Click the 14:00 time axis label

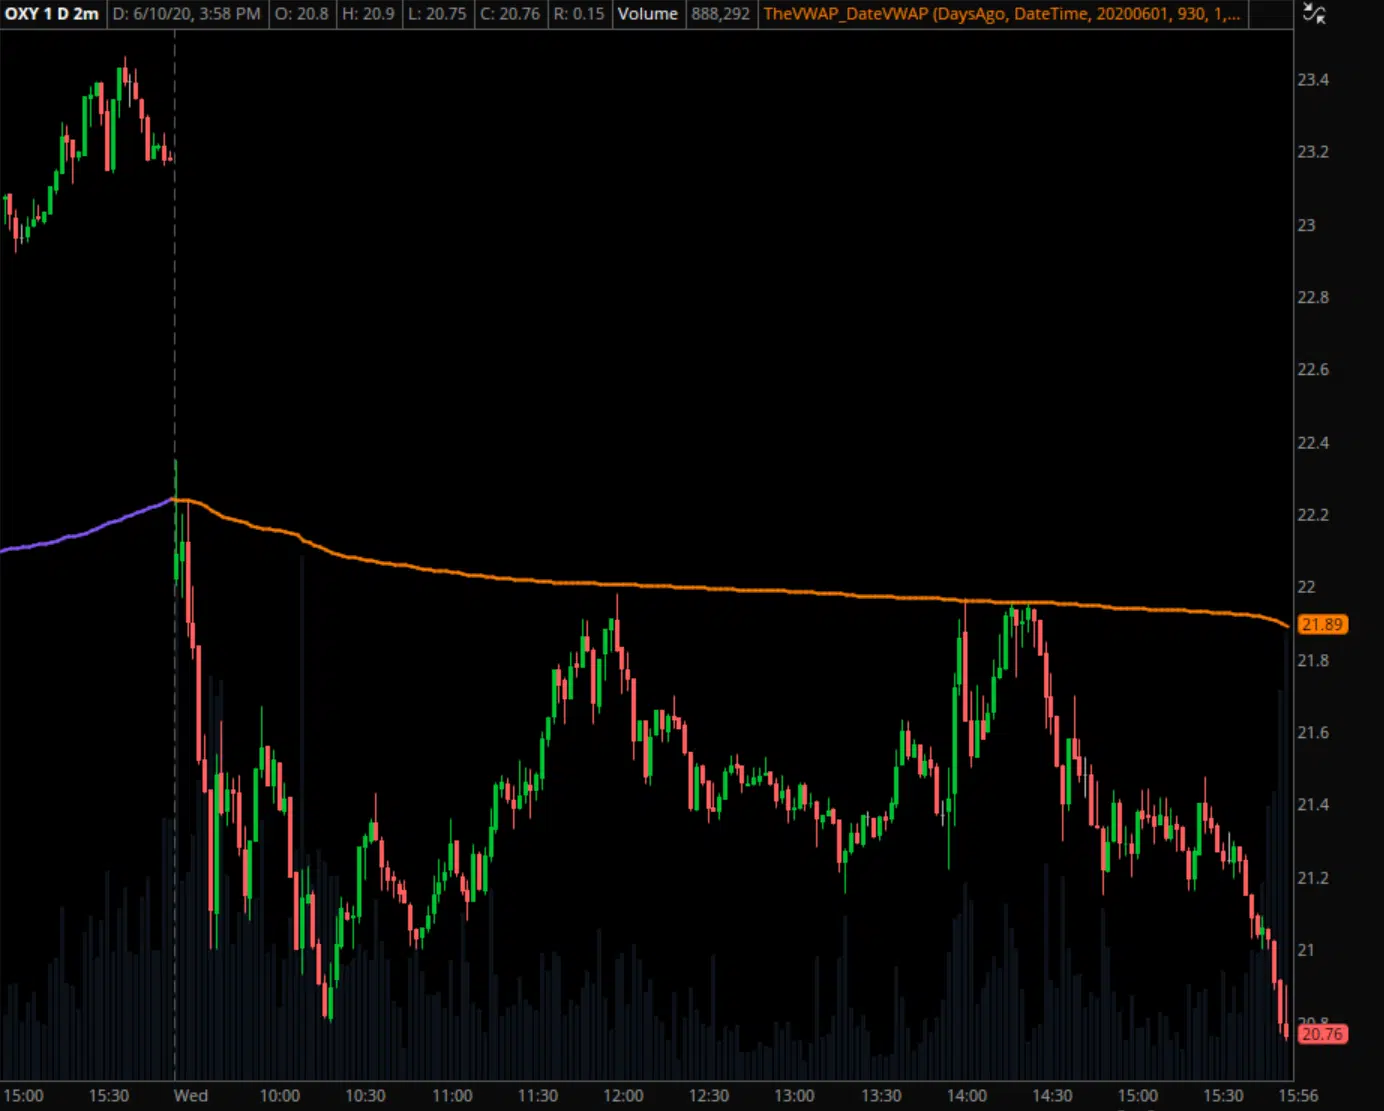(967, 1096)
